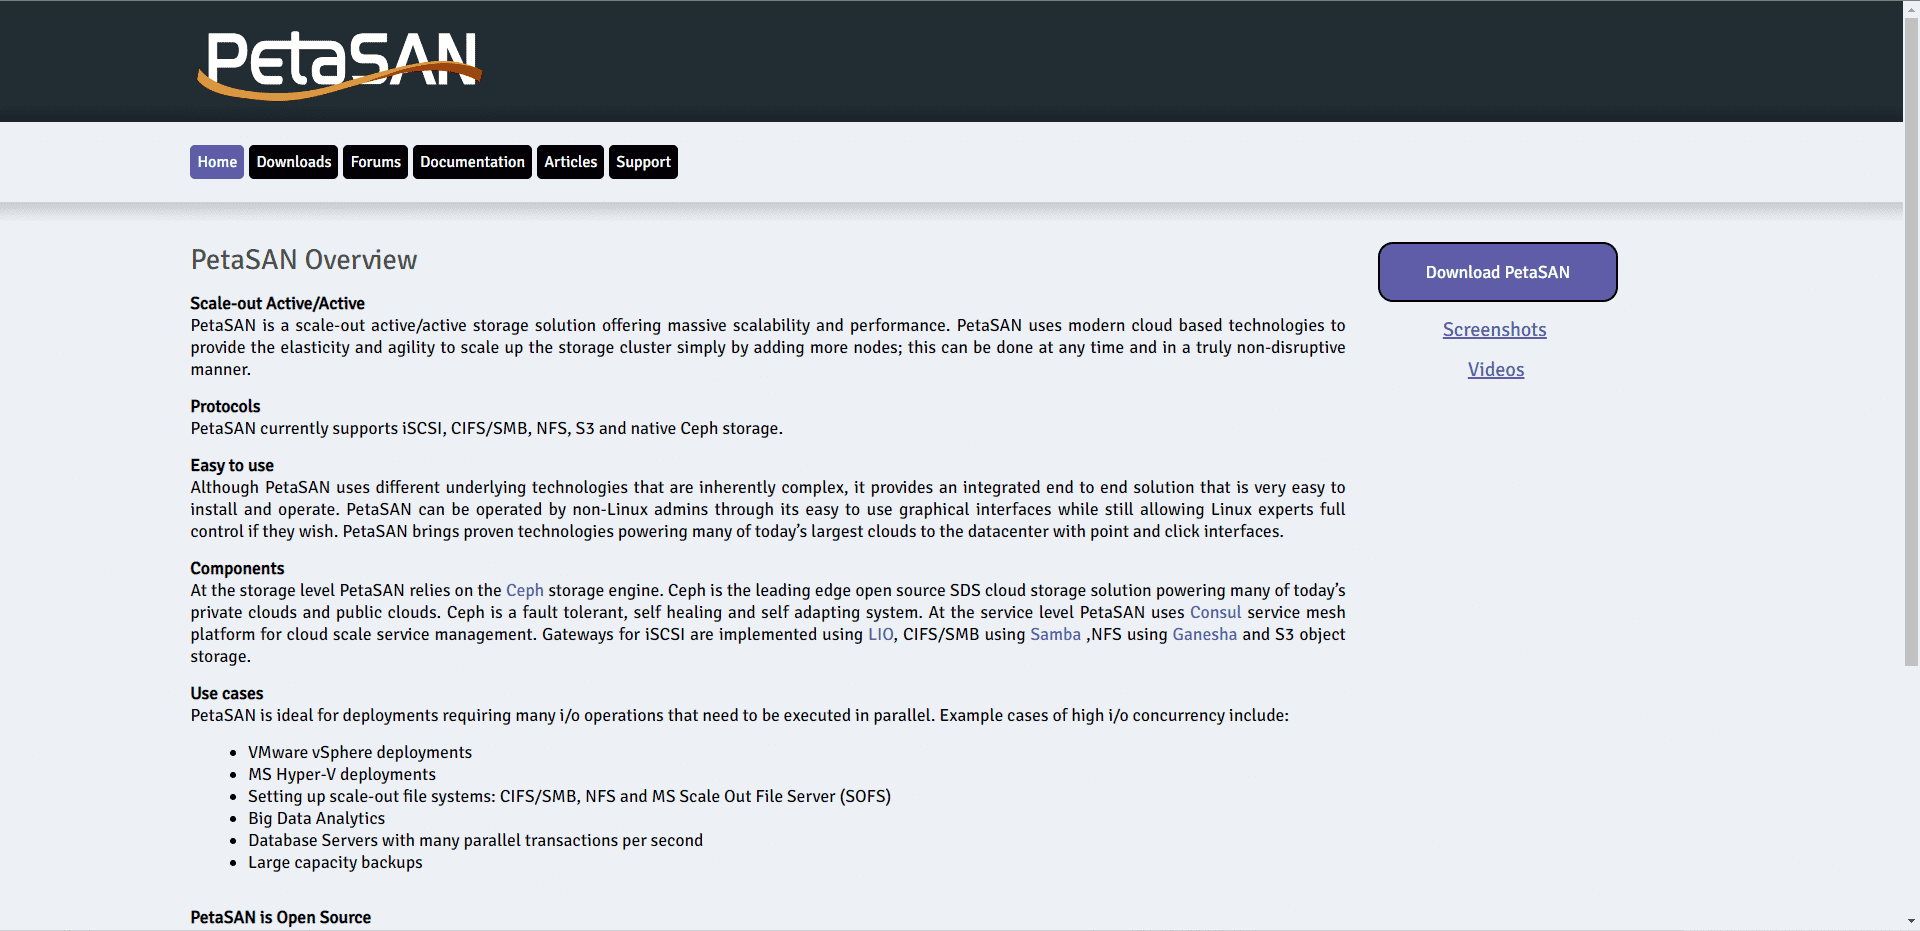This screenshot has width=1920, height=931.
Task: View the Articles page
Action: click(x=570, y=162)
